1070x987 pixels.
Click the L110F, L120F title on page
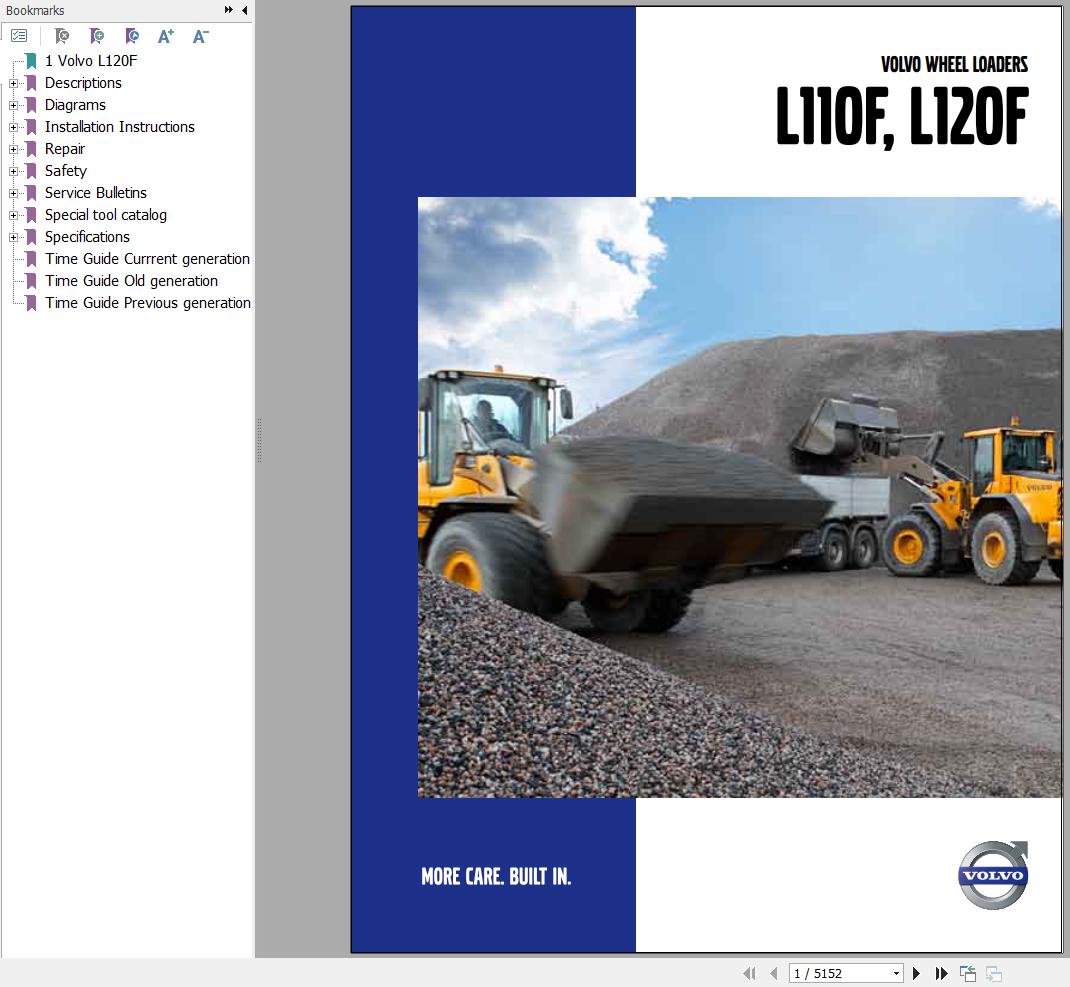(x=901, y=117)
